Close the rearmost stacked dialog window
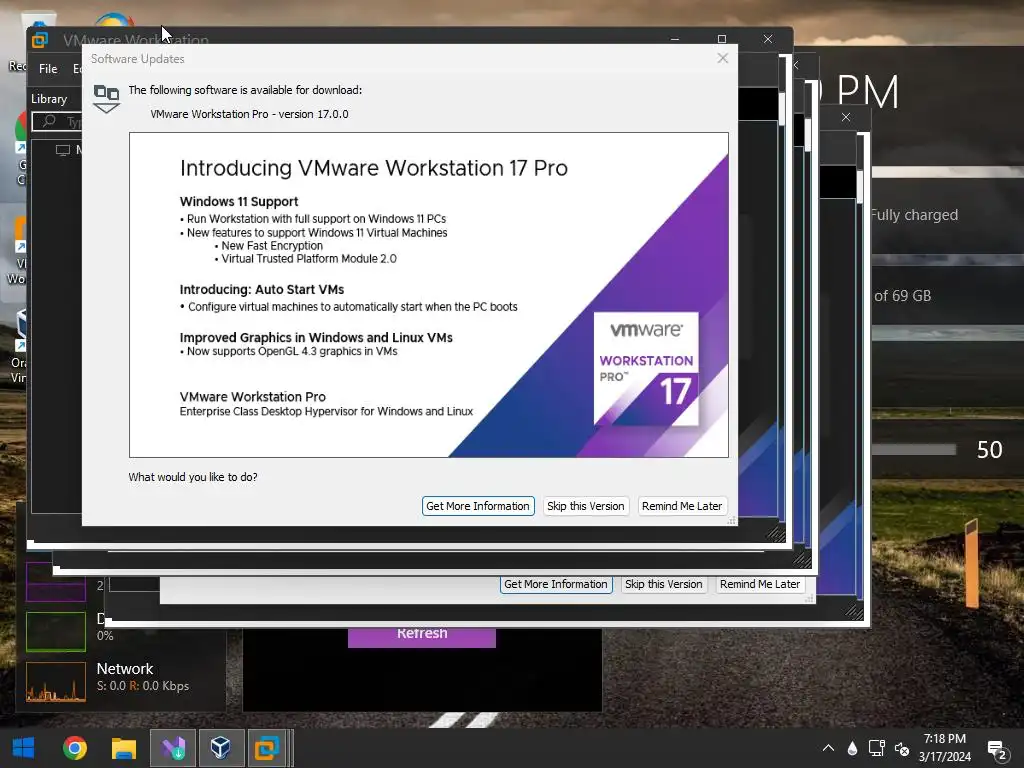 point(846,117)
